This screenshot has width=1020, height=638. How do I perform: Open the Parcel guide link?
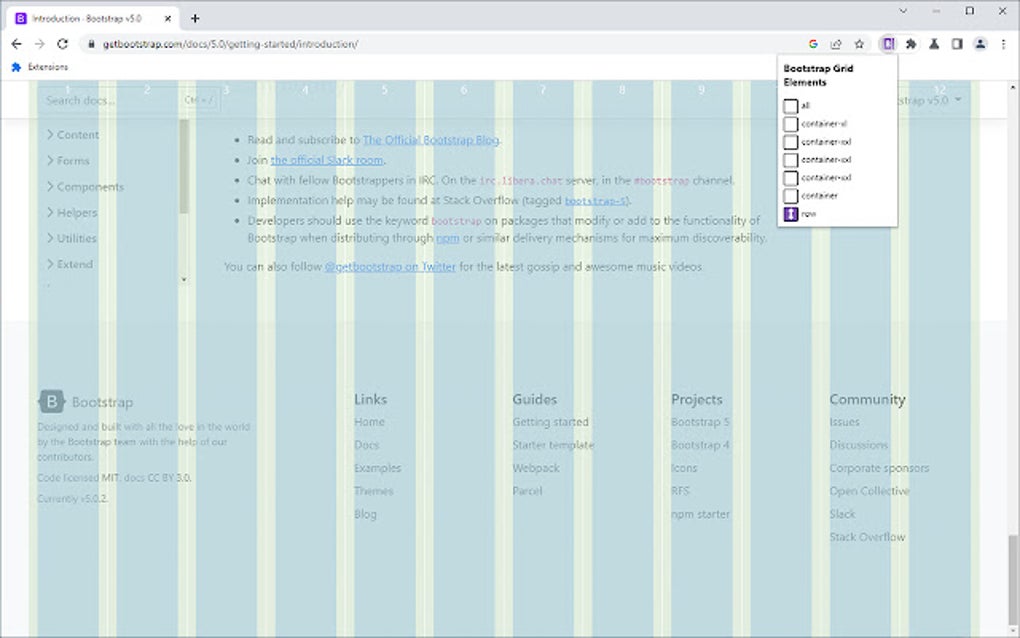tap(527, 491)
